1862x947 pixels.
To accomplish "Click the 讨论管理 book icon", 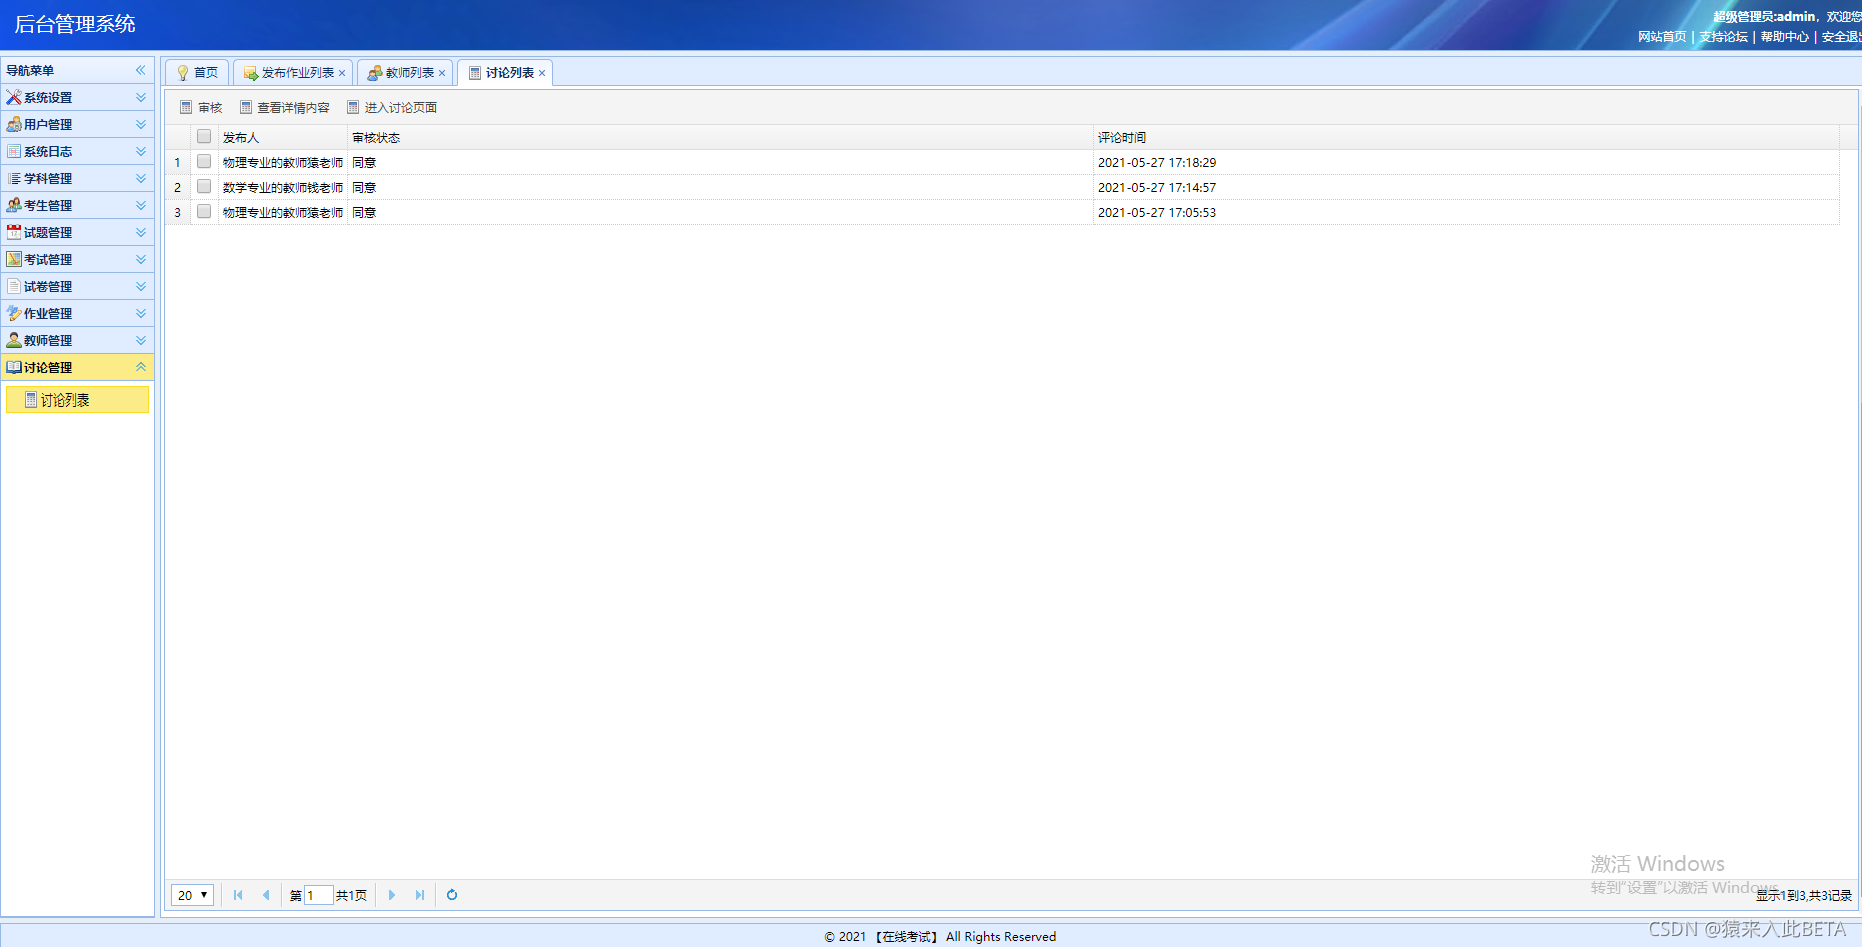I will (14, 368).
